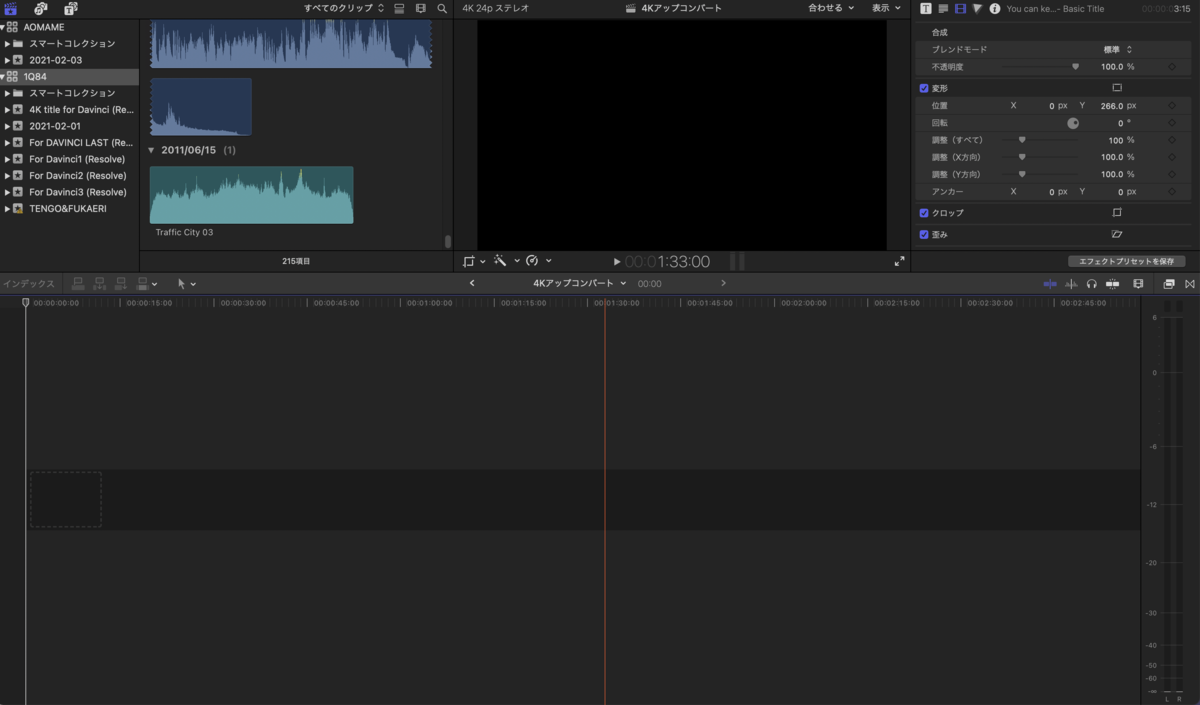
Task: Switch browser to filmstrip view icon
Action: (x=420, y=8)
